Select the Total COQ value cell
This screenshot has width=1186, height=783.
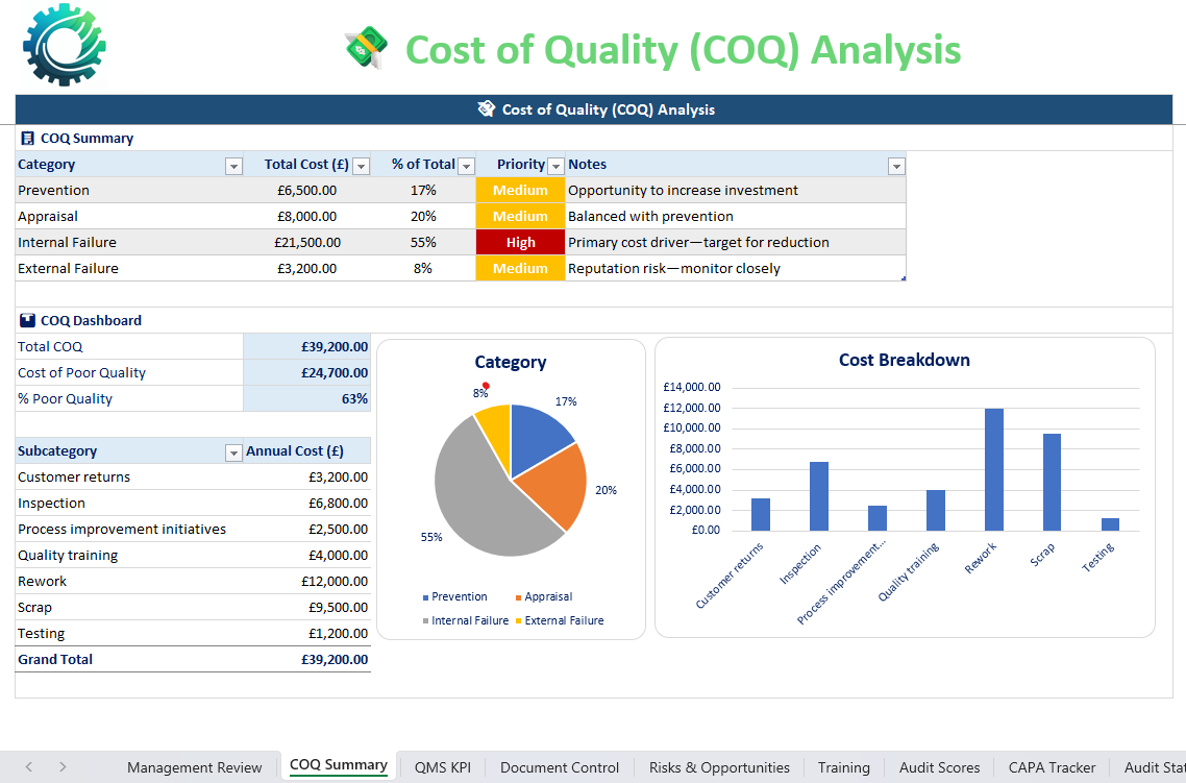coord(307,346)
